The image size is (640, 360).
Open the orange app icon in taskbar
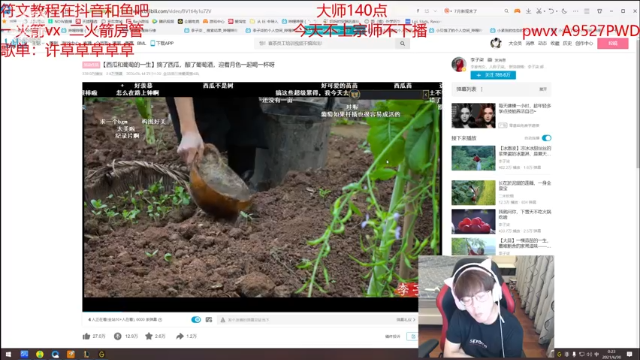tap(71, 354)
